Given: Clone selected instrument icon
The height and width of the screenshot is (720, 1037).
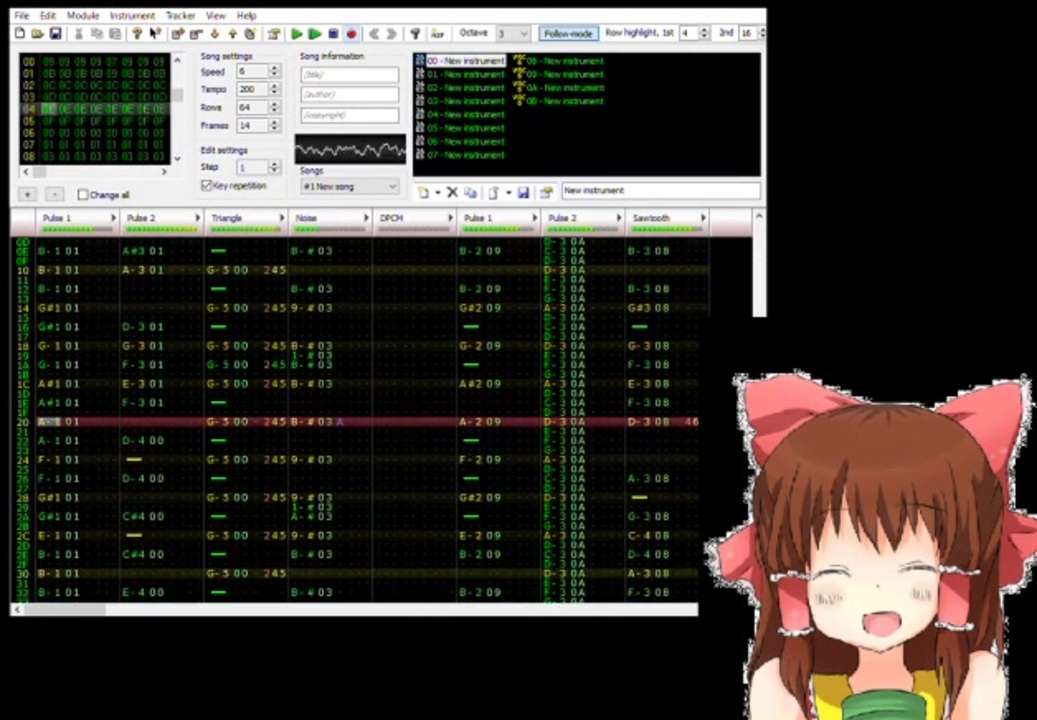Looking at the screenshot, I should pos(470,192).
